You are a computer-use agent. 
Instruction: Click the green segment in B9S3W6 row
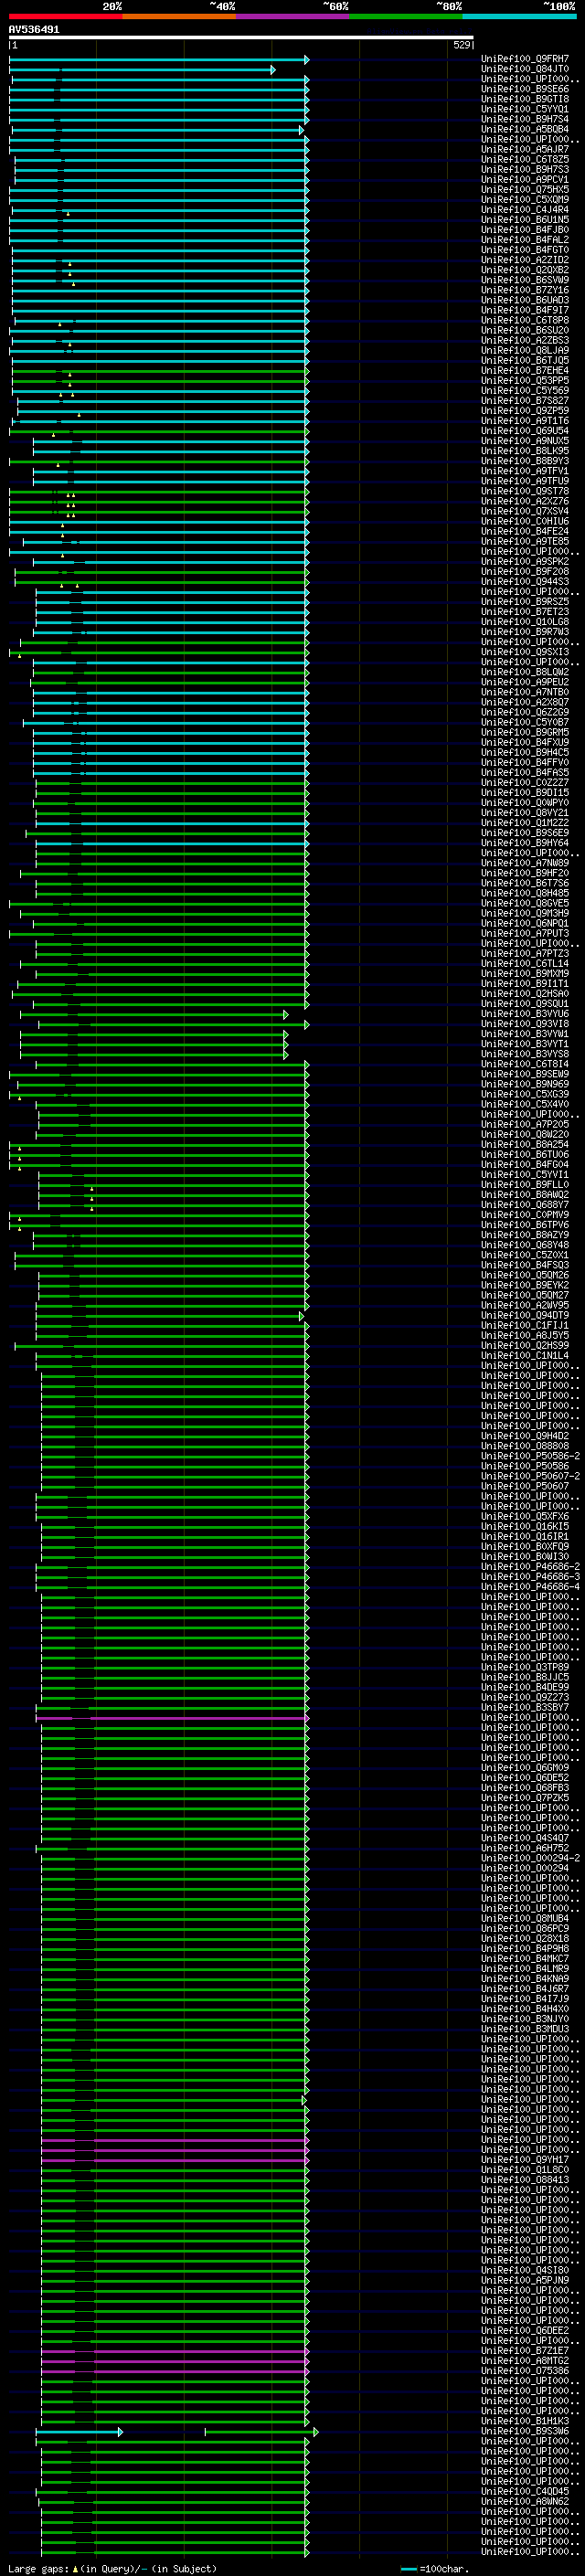(x=261, y=2431)
